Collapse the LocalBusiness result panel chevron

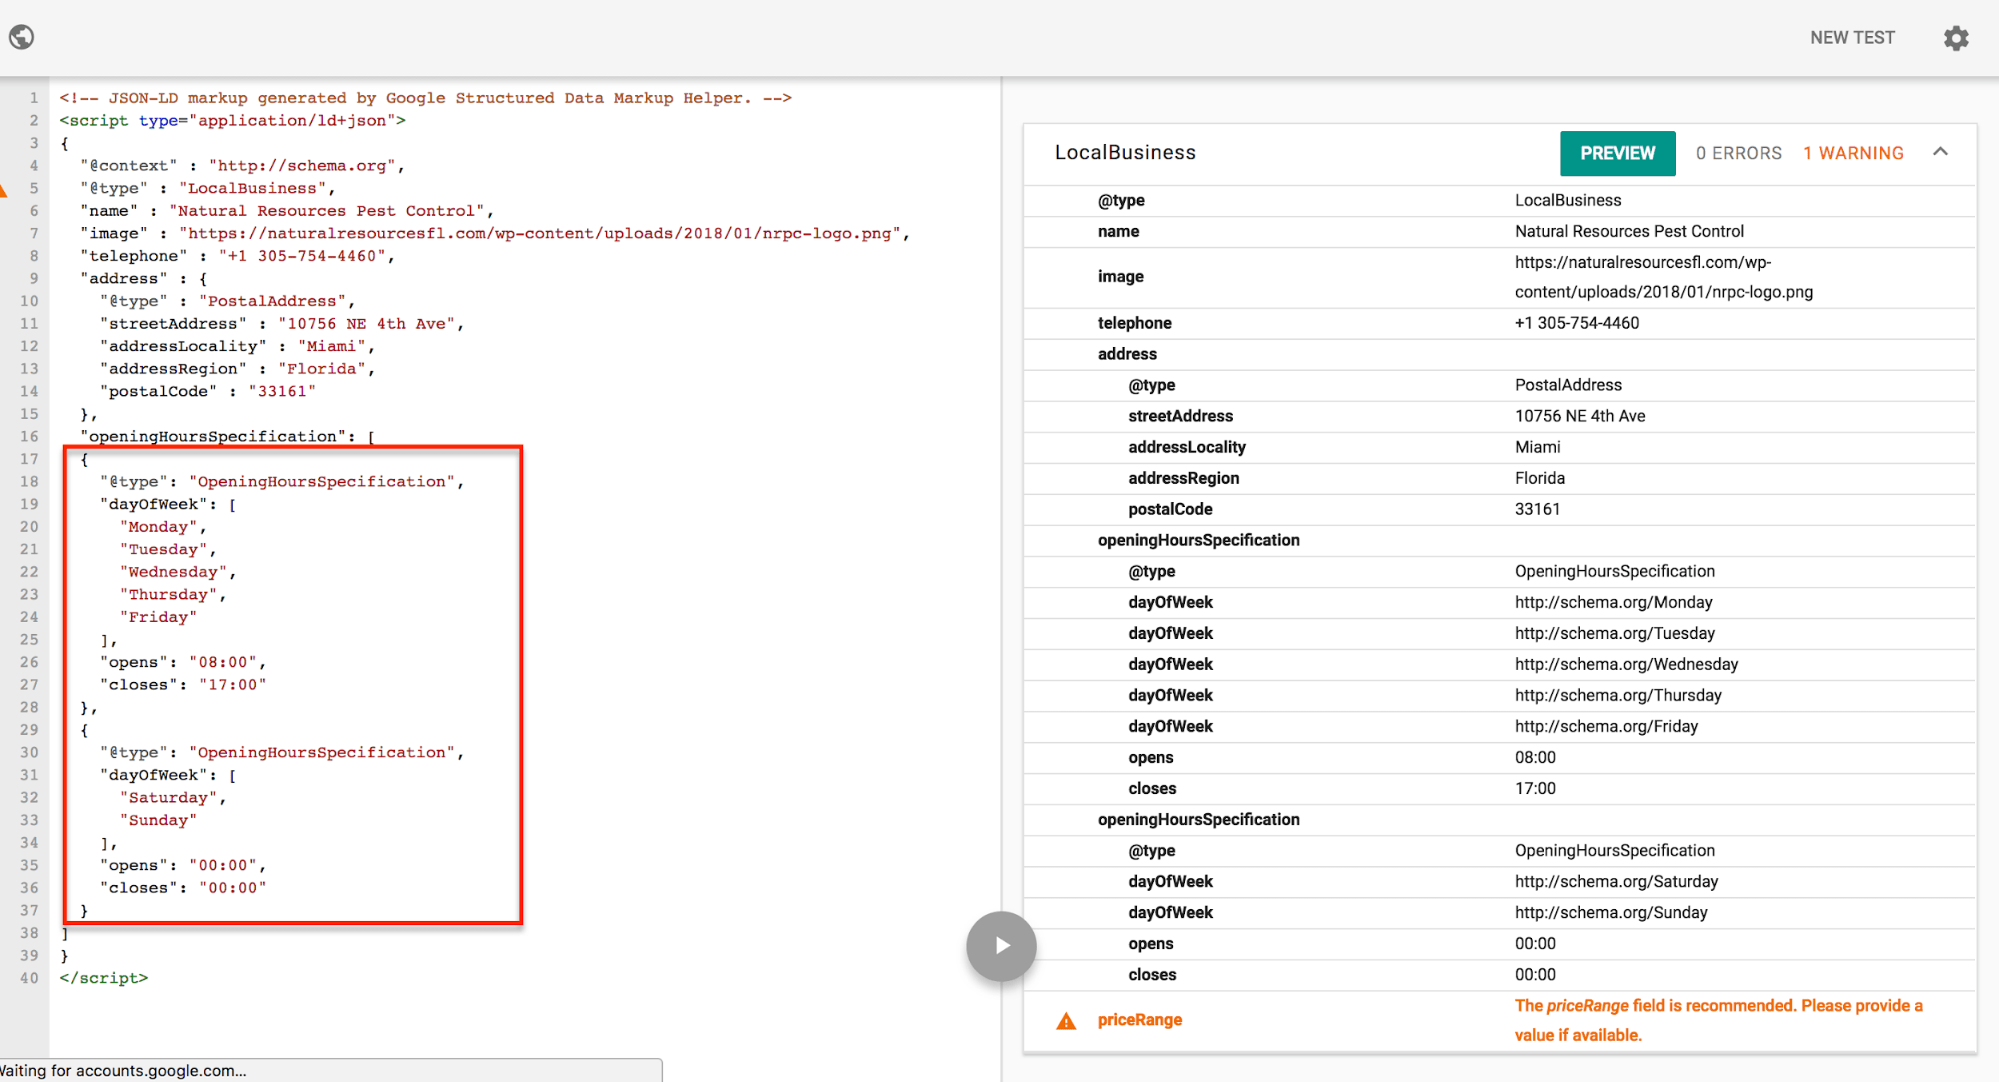1940,152
